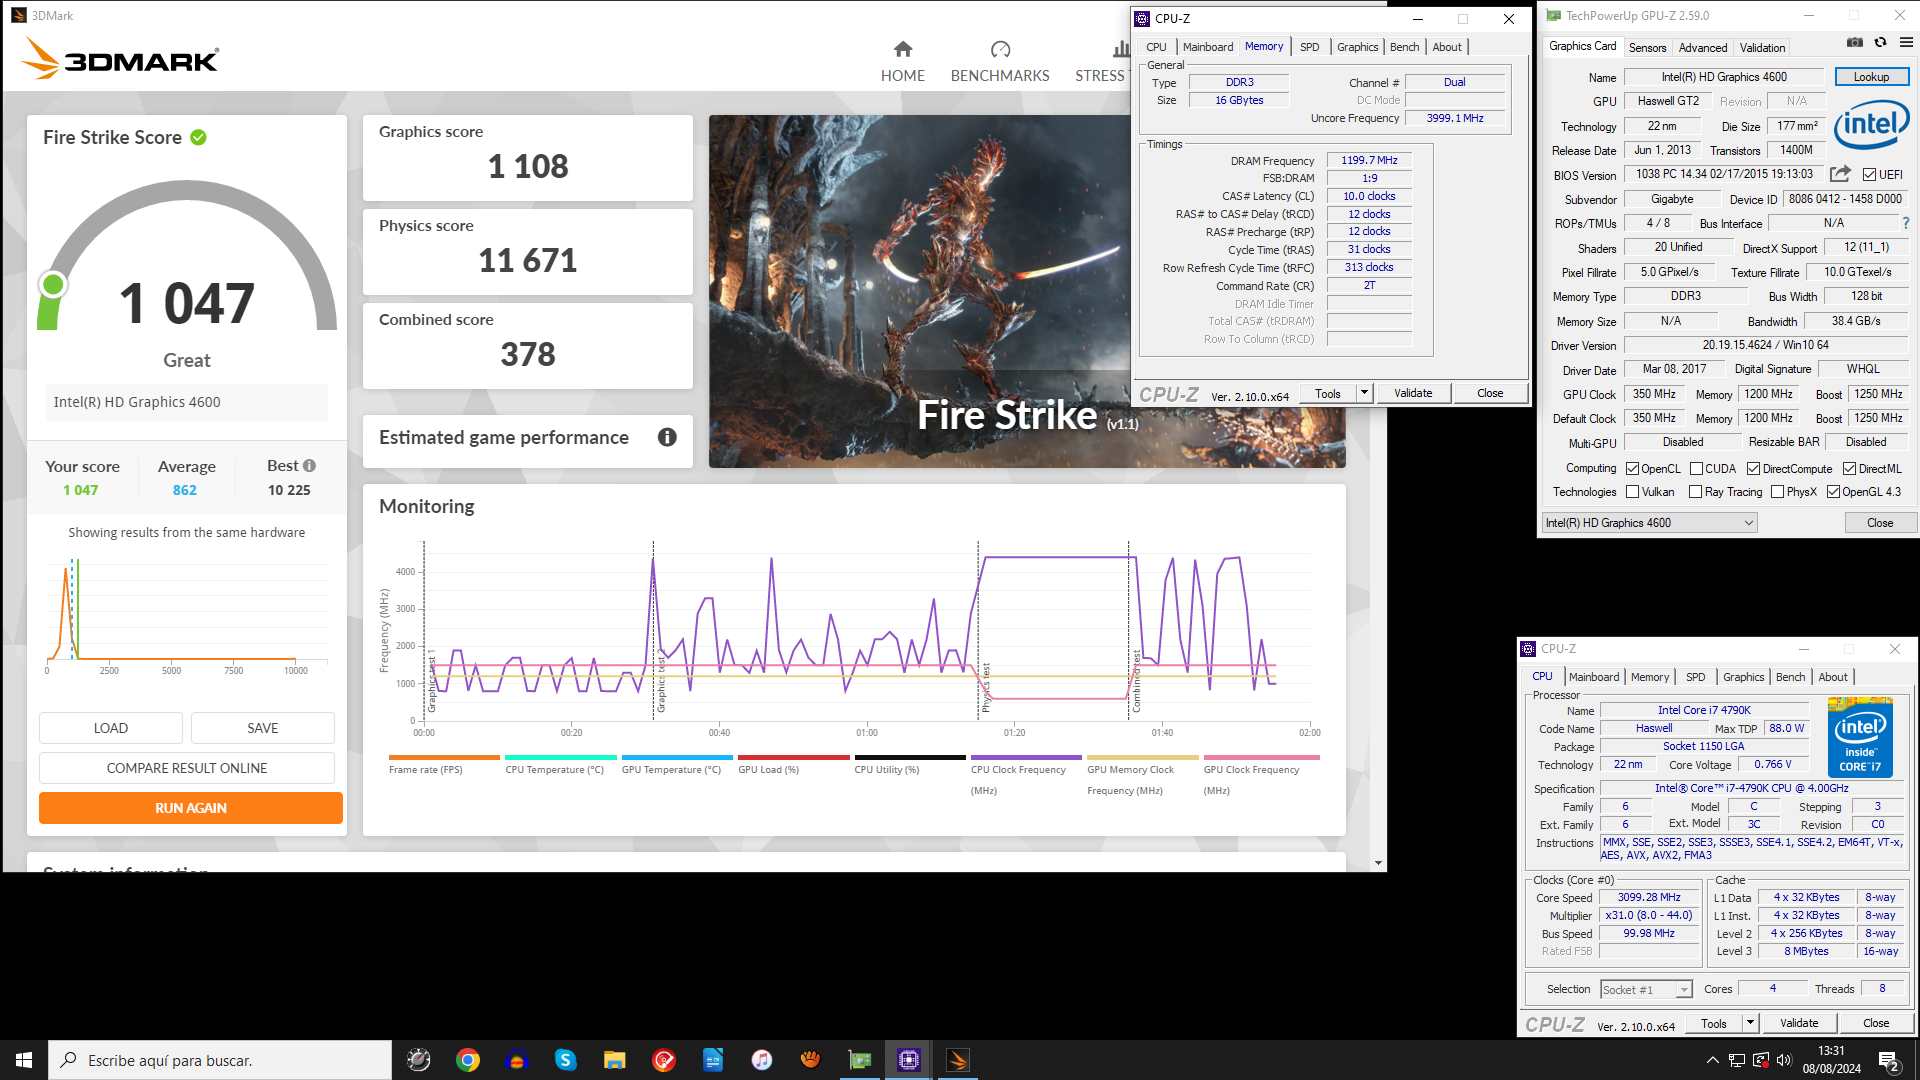This screenshot has width=1920, height=1080.
Task: Switch to the Validation tab in GPU-Z
Action: click(1761, 47)
